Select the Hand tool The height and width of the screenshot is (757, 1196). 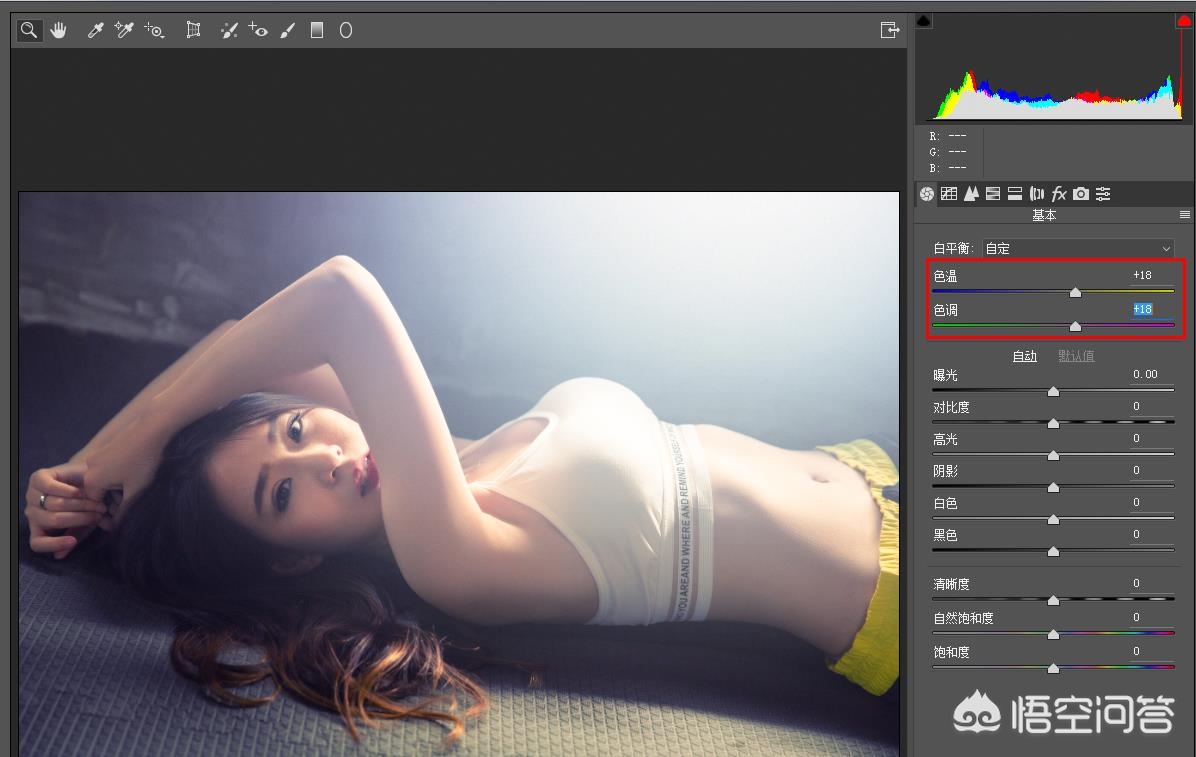[58, 31]
